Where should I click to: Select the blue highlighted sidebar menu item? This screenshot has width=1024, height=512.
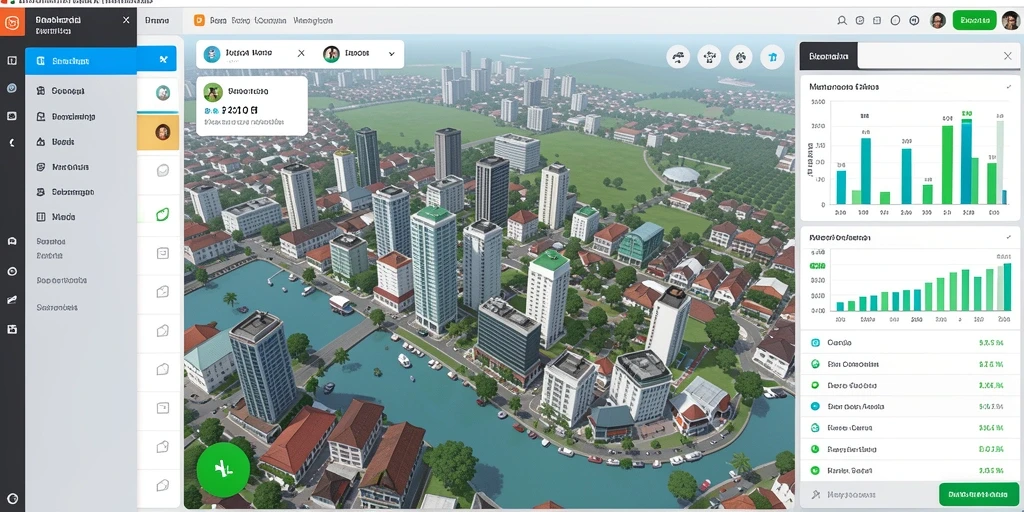tap(81, 61)
